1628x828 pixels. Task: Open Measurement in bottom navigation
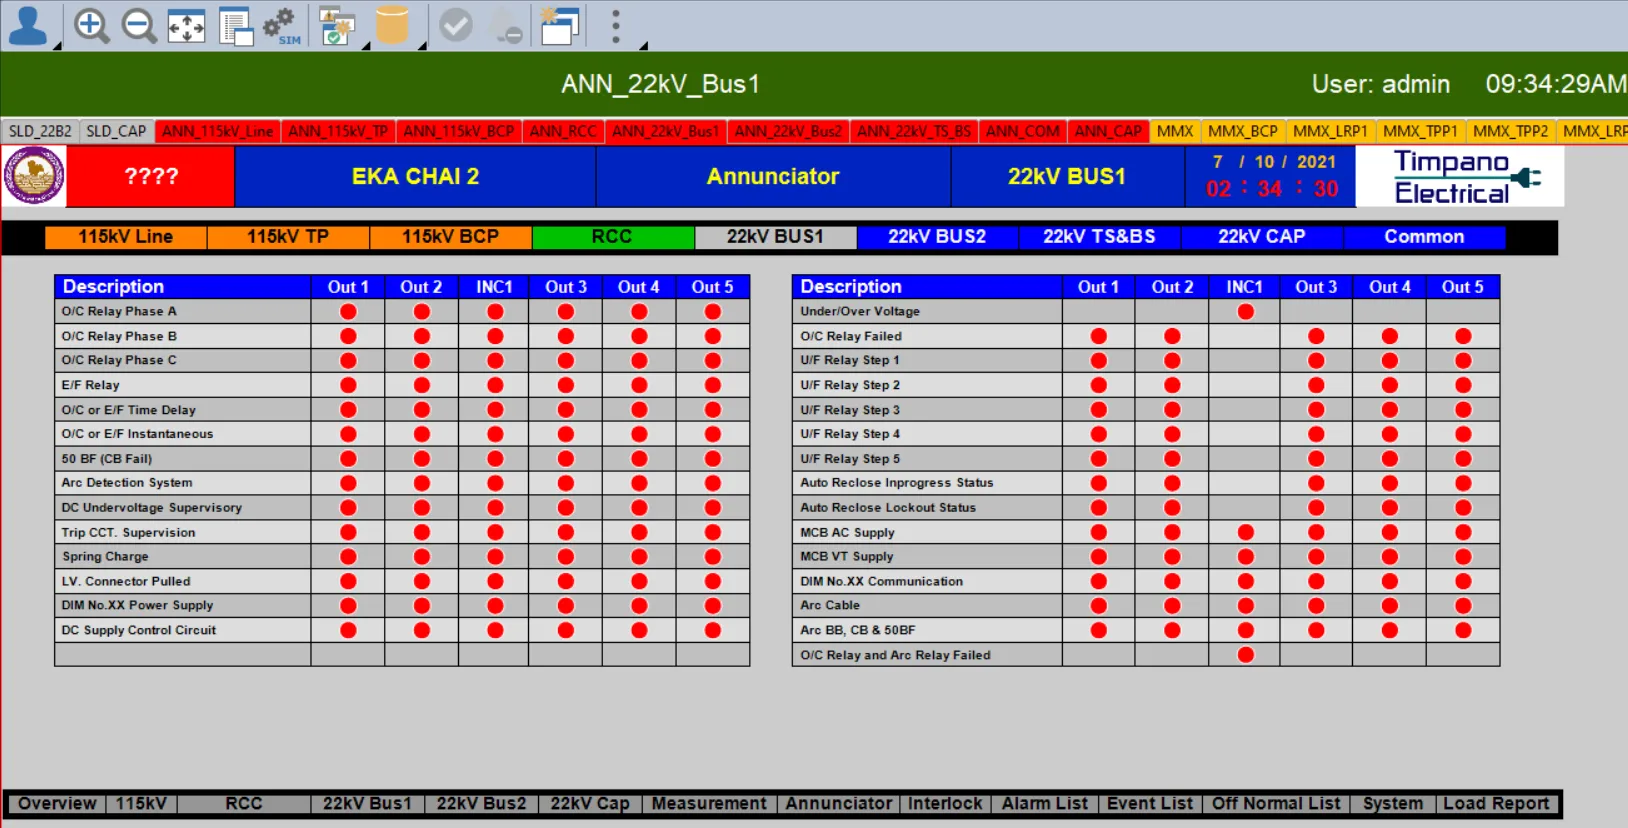(709, 804)
